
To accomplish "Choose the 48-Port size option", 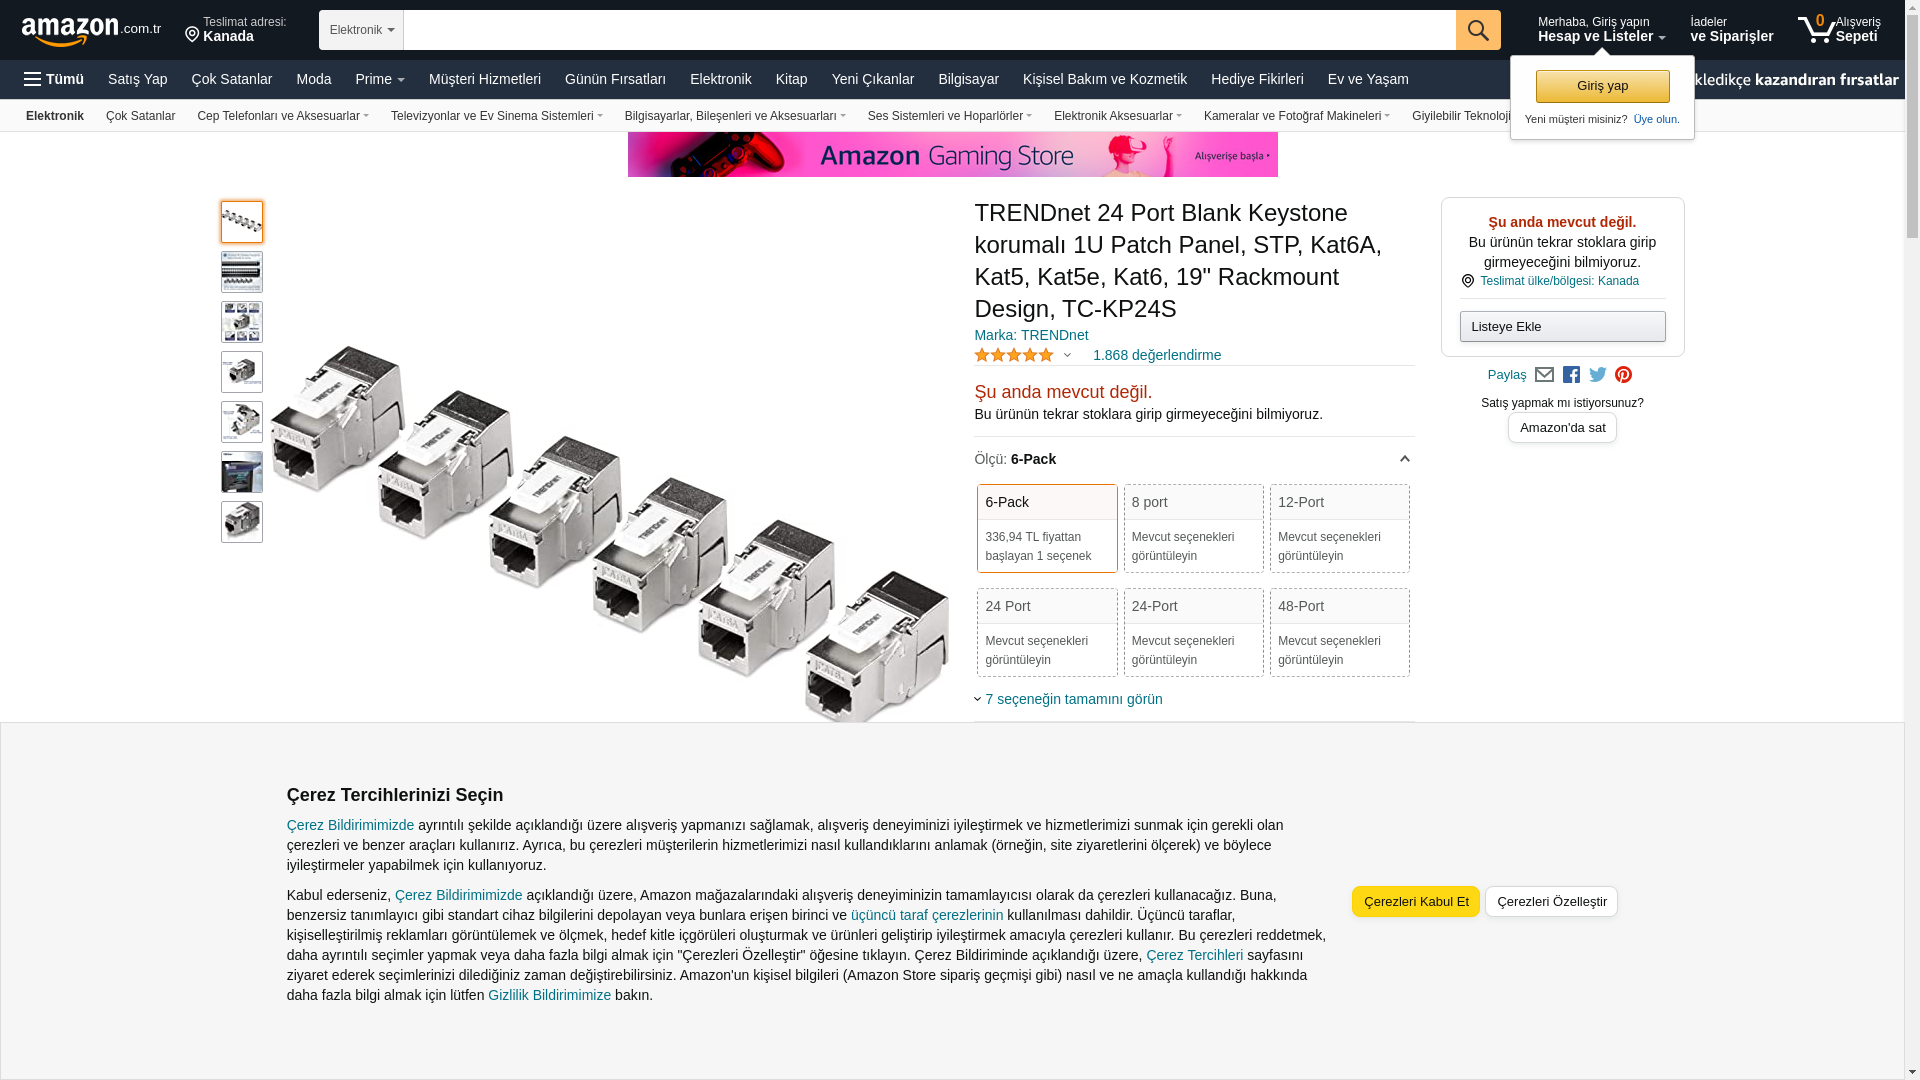I will (1340, 632).
